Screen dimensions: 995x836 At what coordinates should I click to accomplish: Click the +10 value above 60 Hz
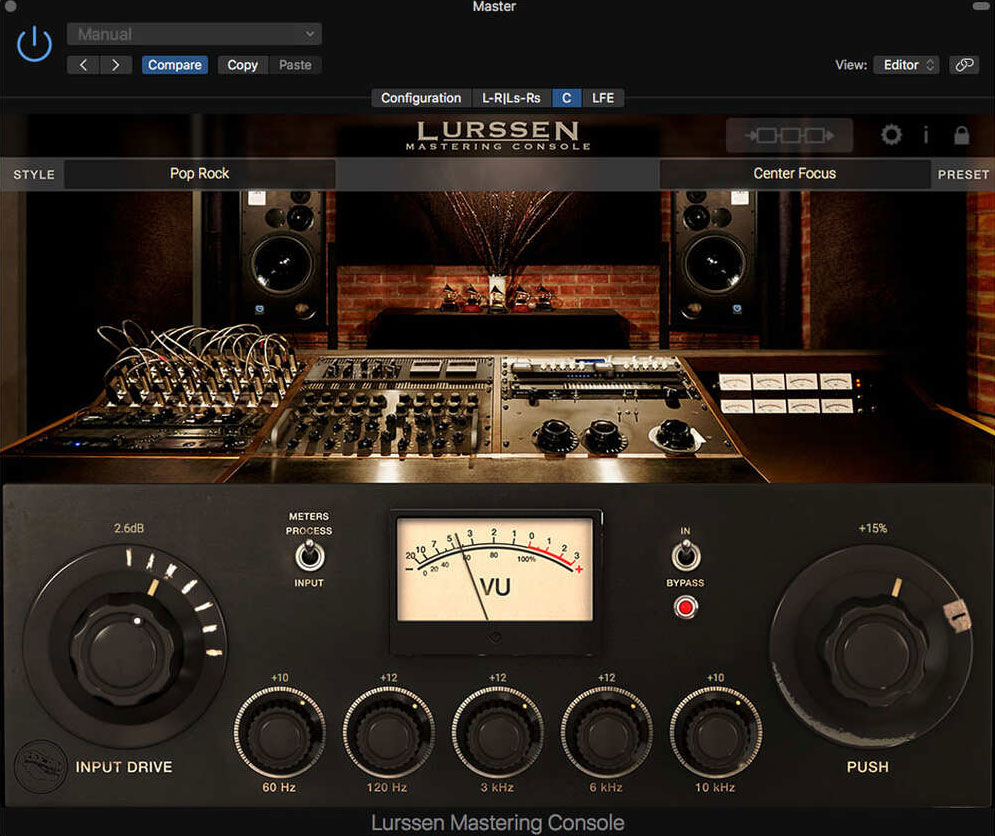click(x=280, y=678)
